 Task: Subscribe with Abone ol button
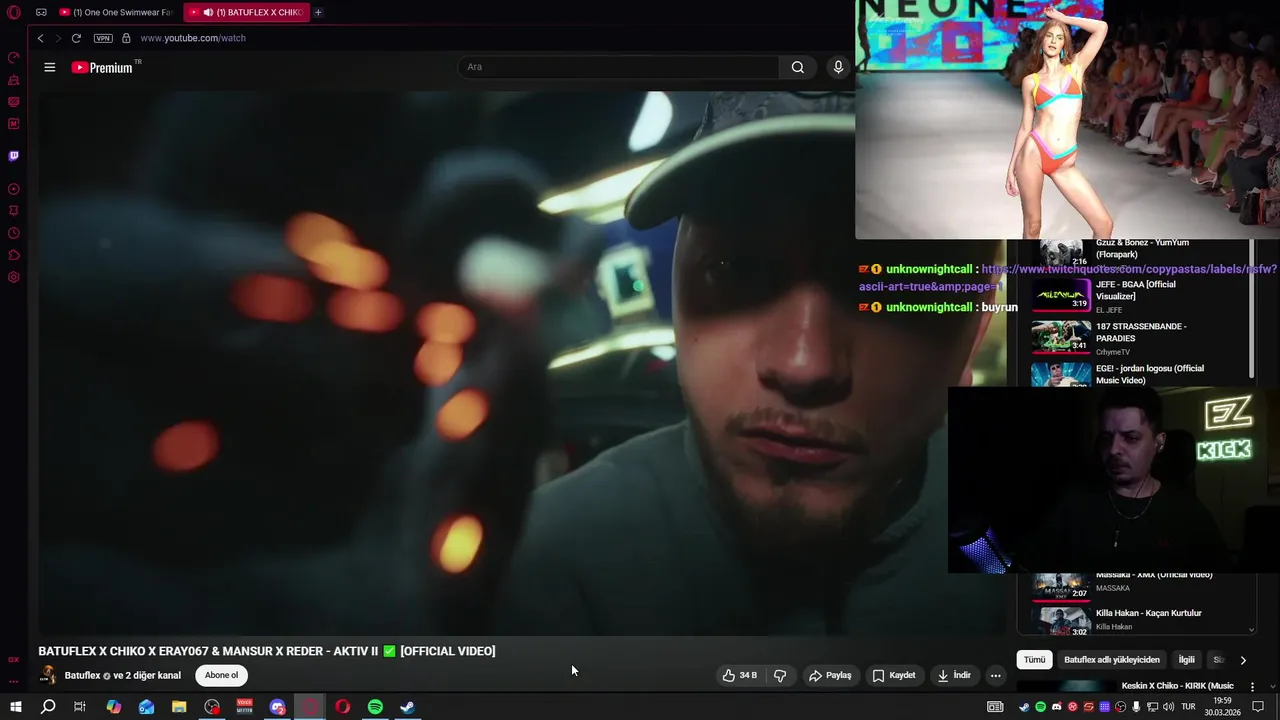point(222,675)
